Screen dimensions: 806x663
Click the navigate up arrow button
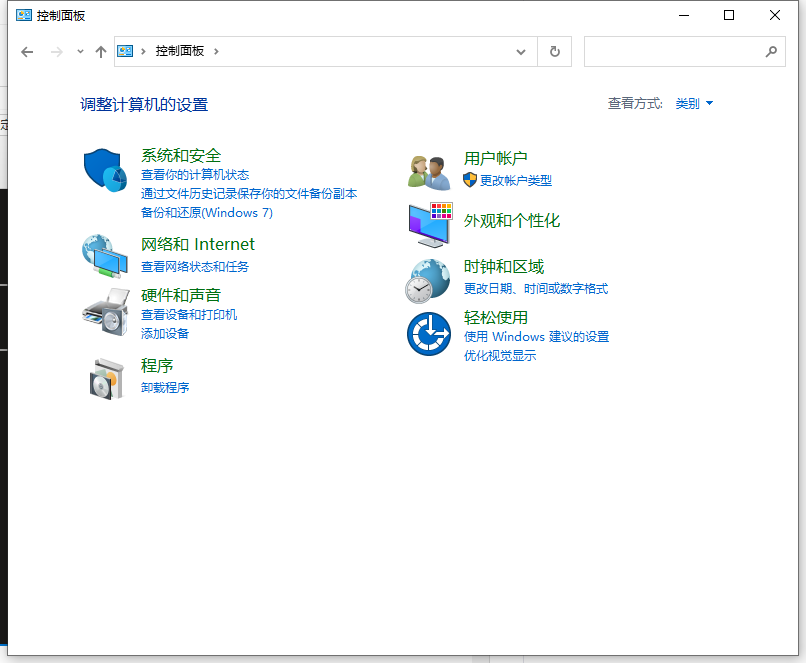pos(101,51)
